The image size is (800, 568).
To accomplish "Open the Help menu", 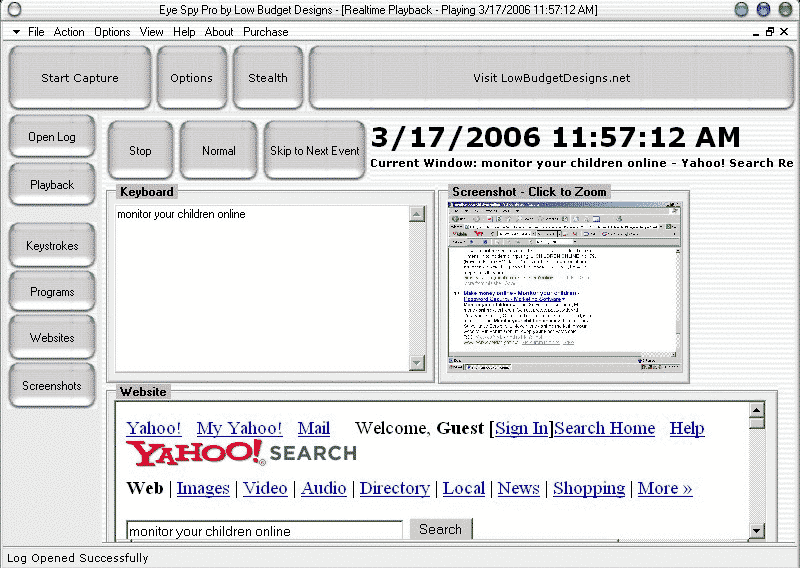I will (184, 32).
